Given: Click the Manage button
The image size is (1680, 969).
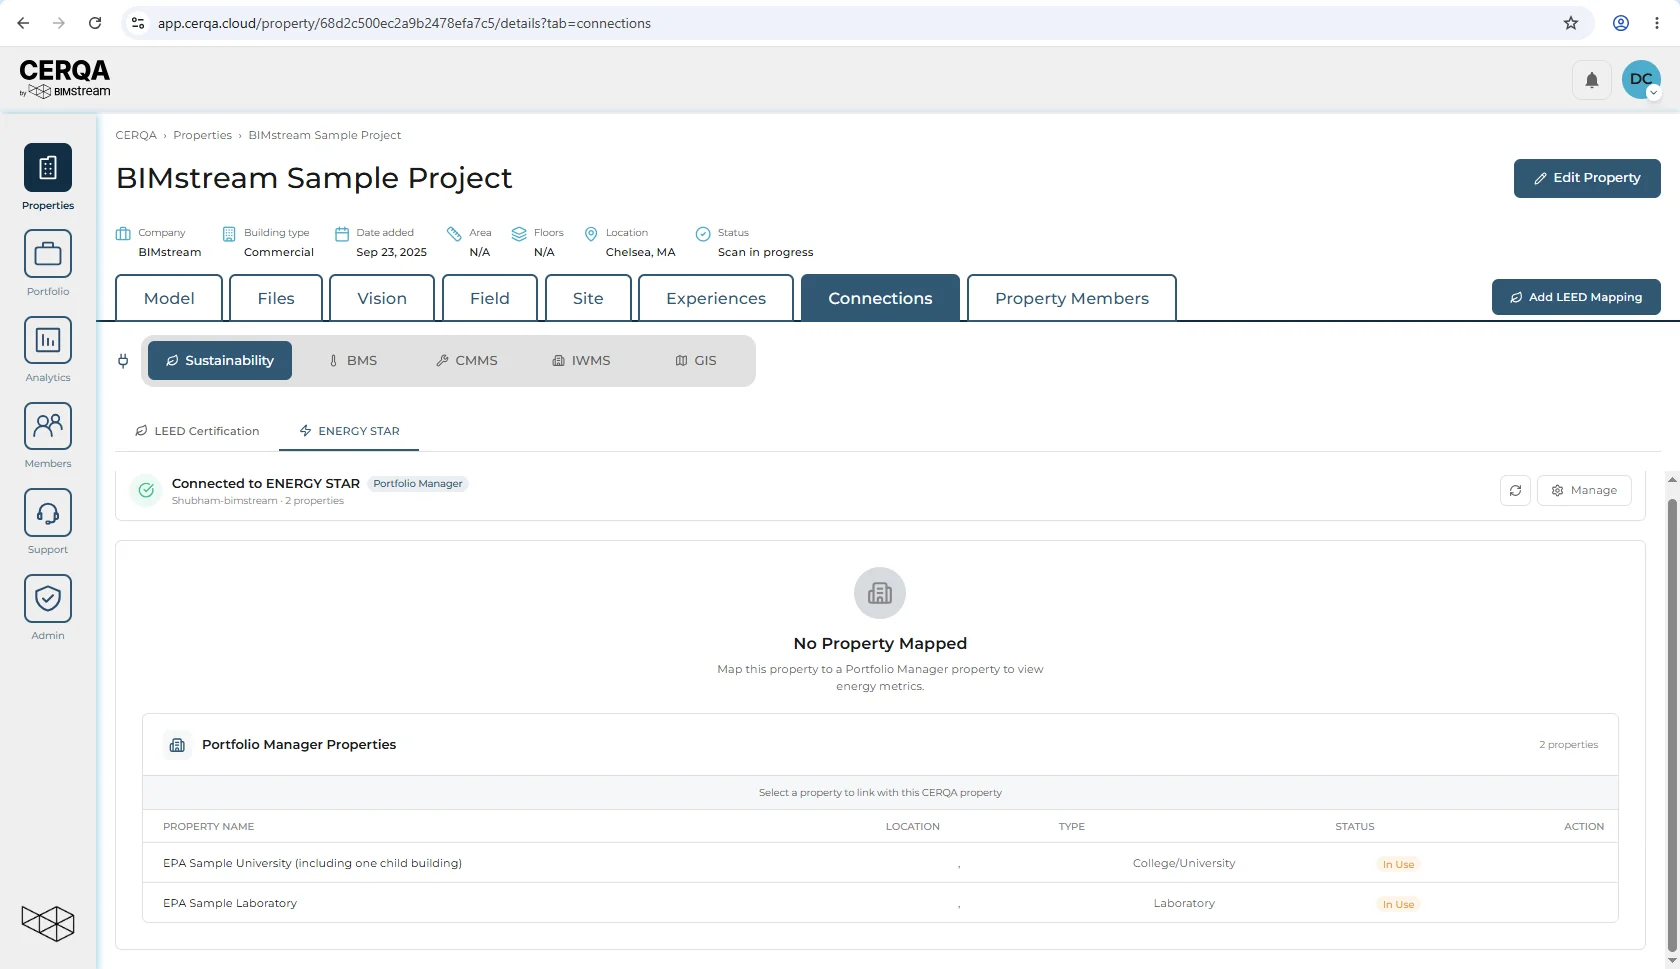Looking at the screenshot, I should (1584, 490).
